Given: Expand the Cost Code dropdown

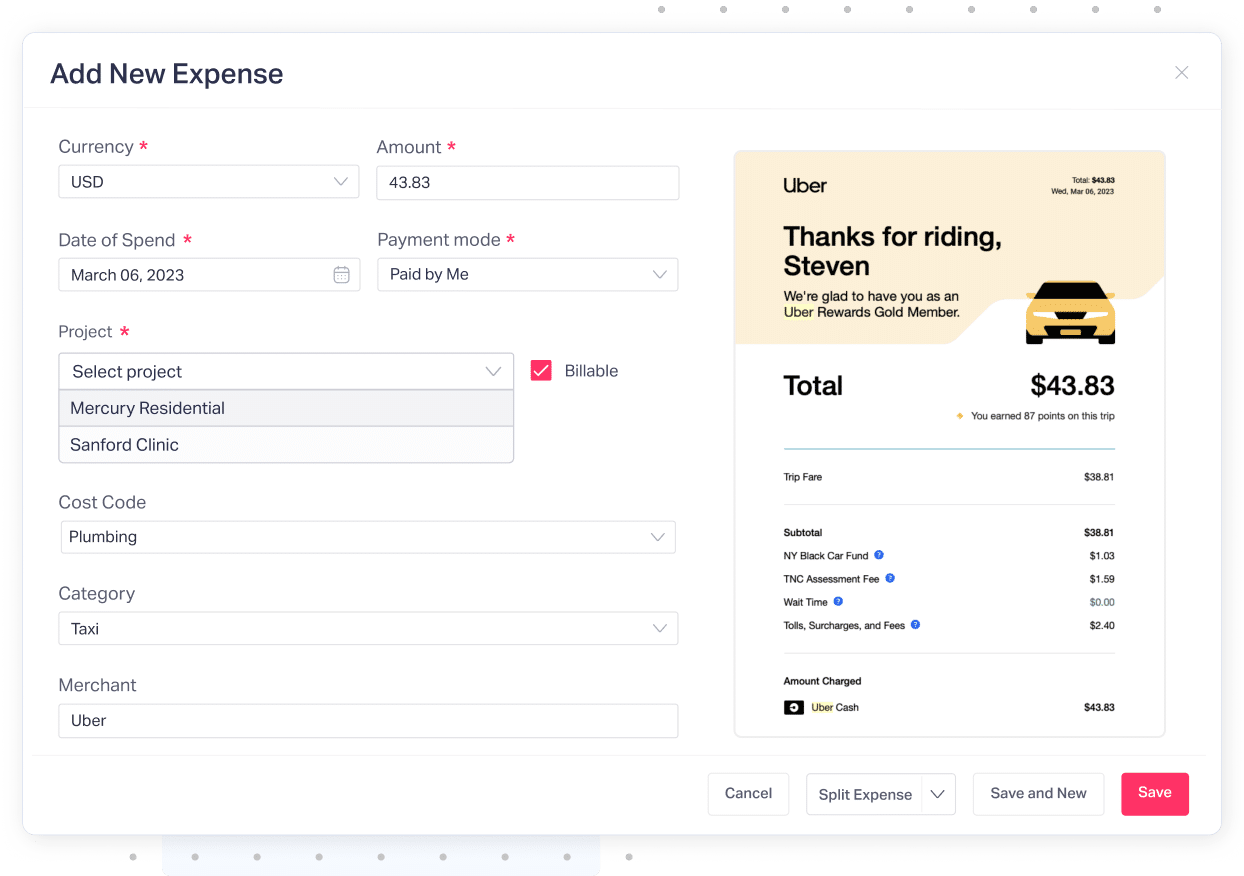Looking at the screenshot, I should (x=659, y=536).
